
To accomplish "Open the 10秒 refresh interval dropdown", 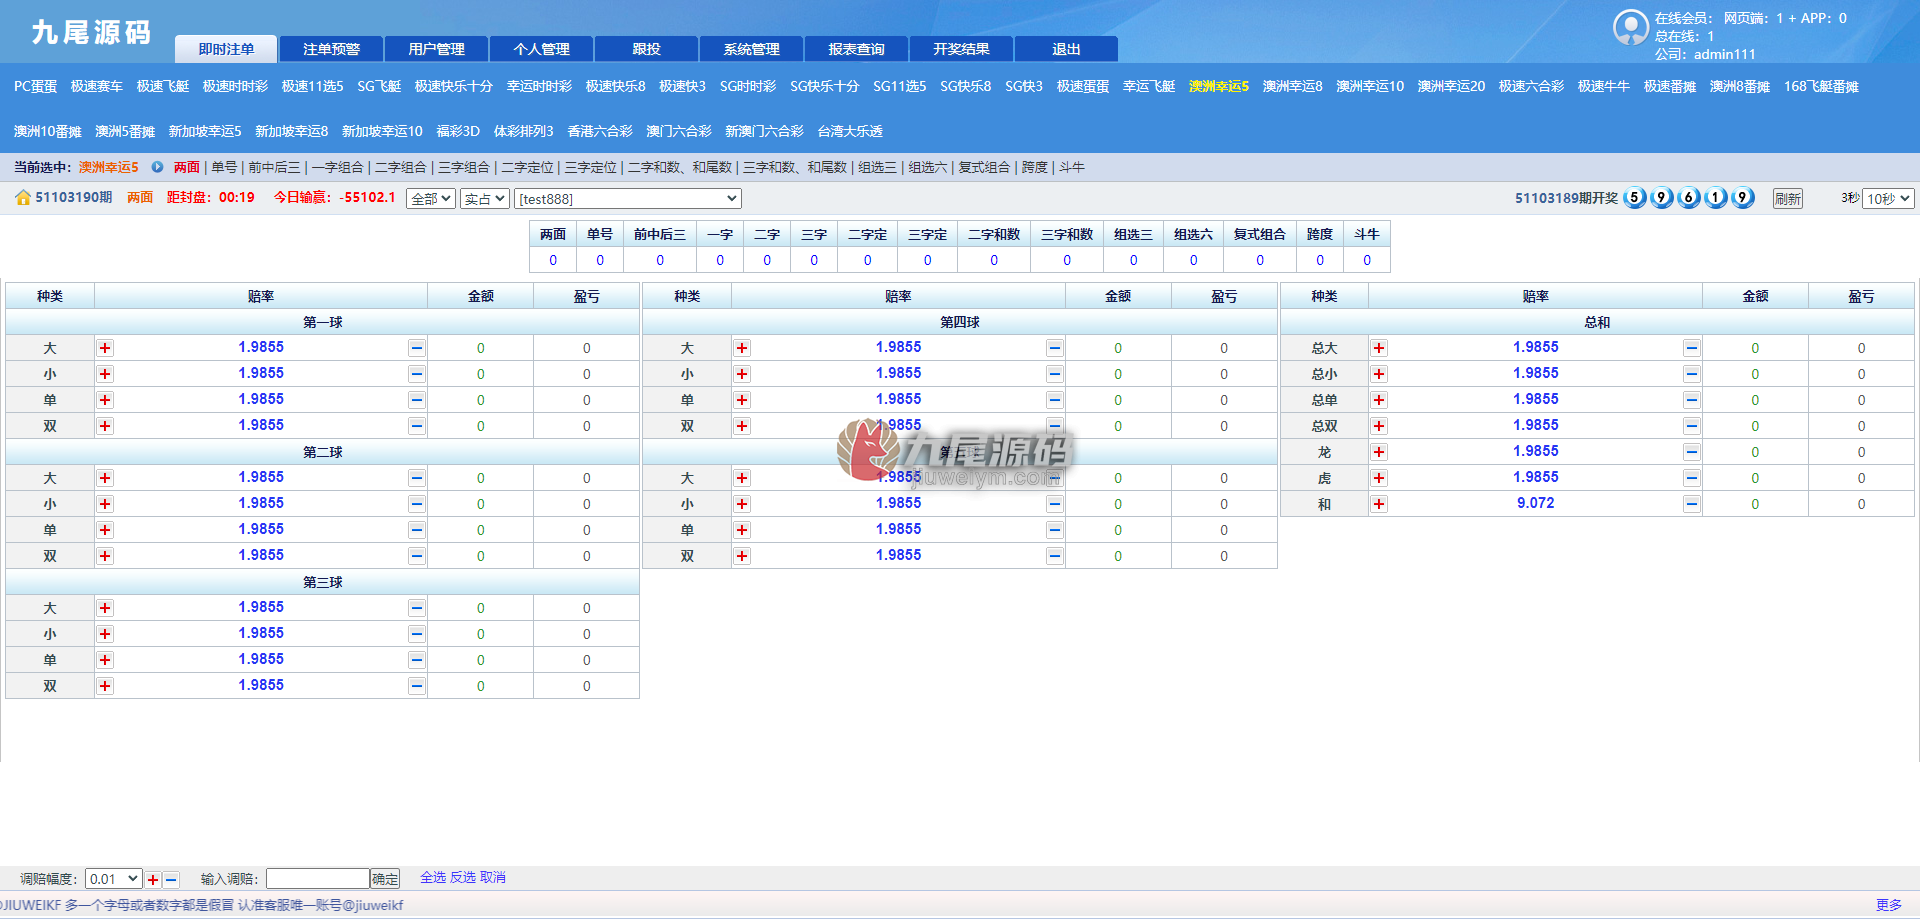I will point(1888,199).
